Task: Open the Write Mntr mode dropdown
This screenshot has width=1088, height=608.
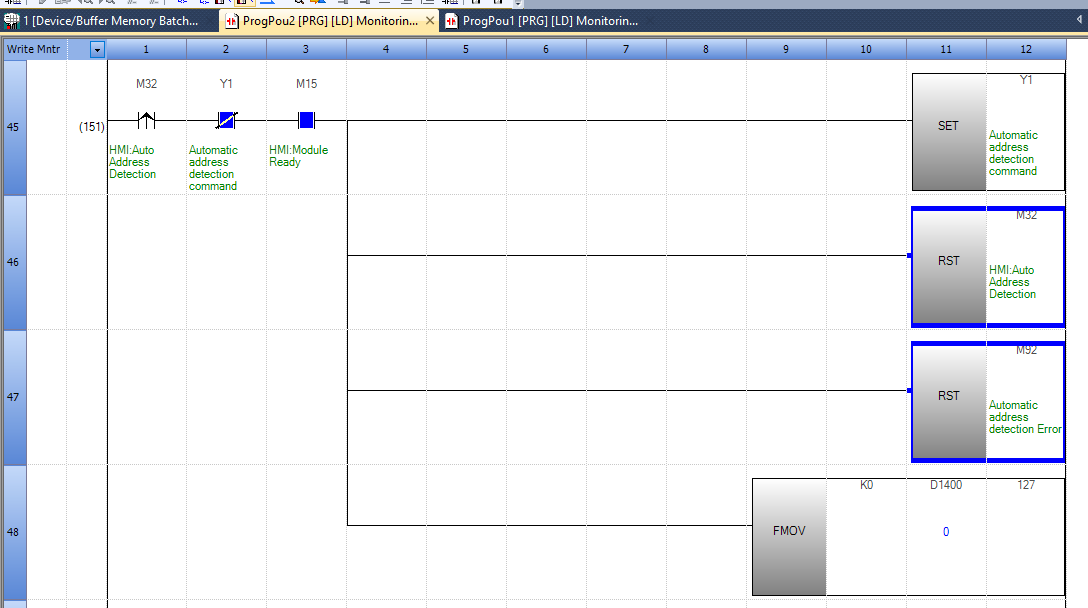Action: pyautogui.click(x=97, y=49)
